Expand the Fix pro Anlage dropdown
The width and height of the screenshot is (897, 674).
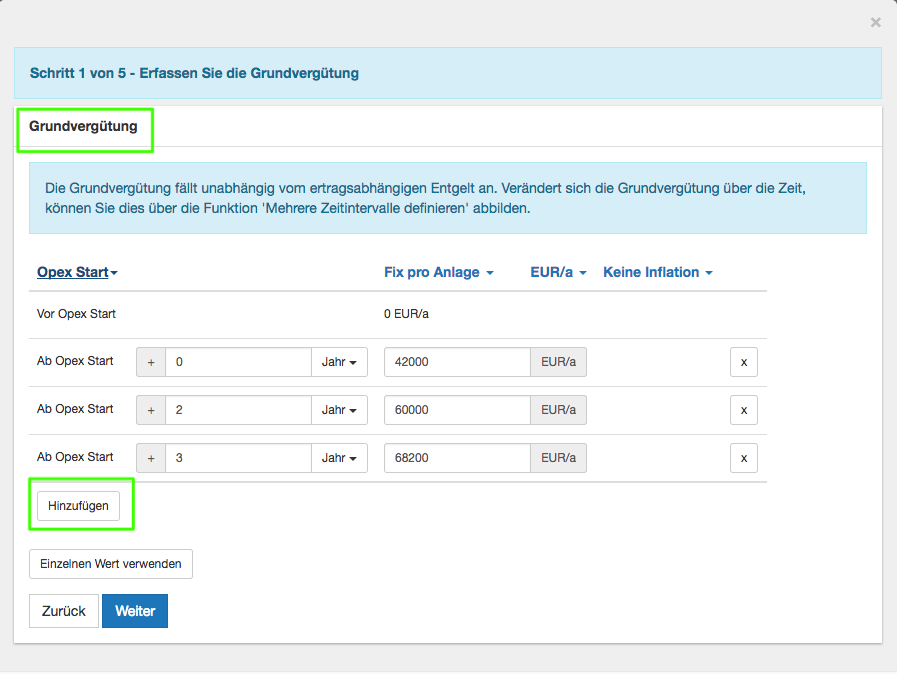438,272
